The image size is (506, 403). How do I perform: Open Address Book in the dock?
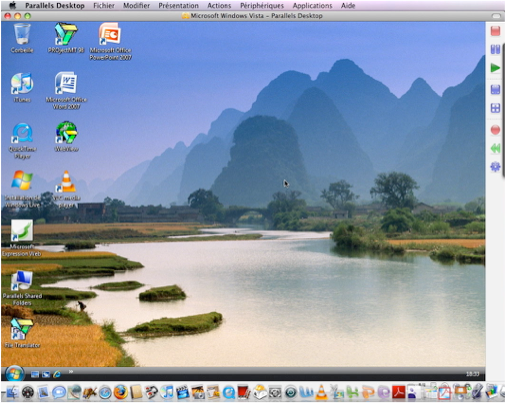[x=136, y=392]
